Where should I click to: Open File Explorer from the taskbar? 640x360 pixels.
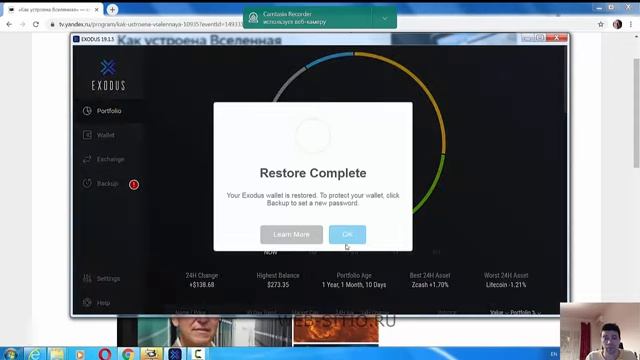57,354
